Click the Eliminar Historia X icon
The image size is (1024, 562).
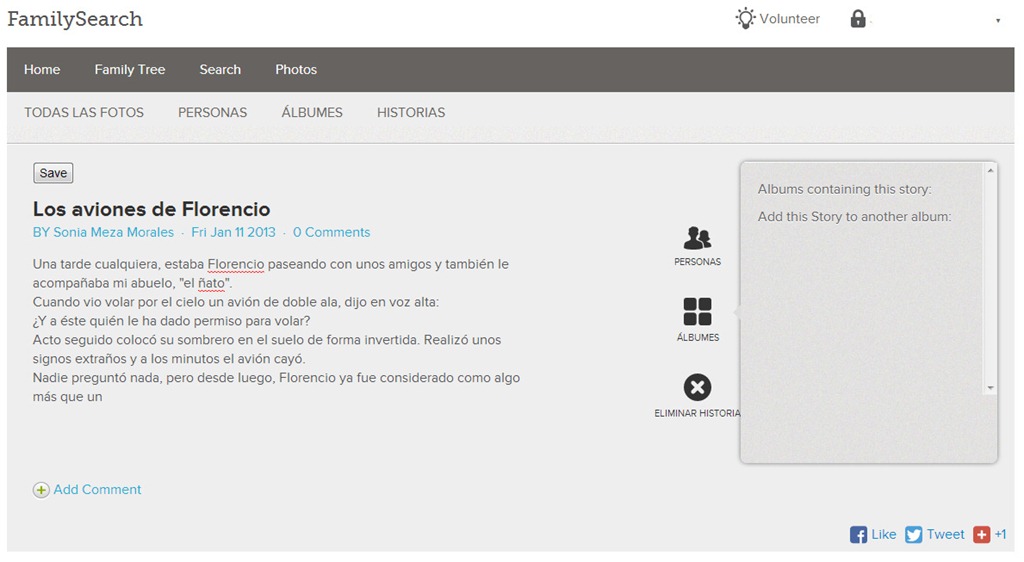coord(697,387)
